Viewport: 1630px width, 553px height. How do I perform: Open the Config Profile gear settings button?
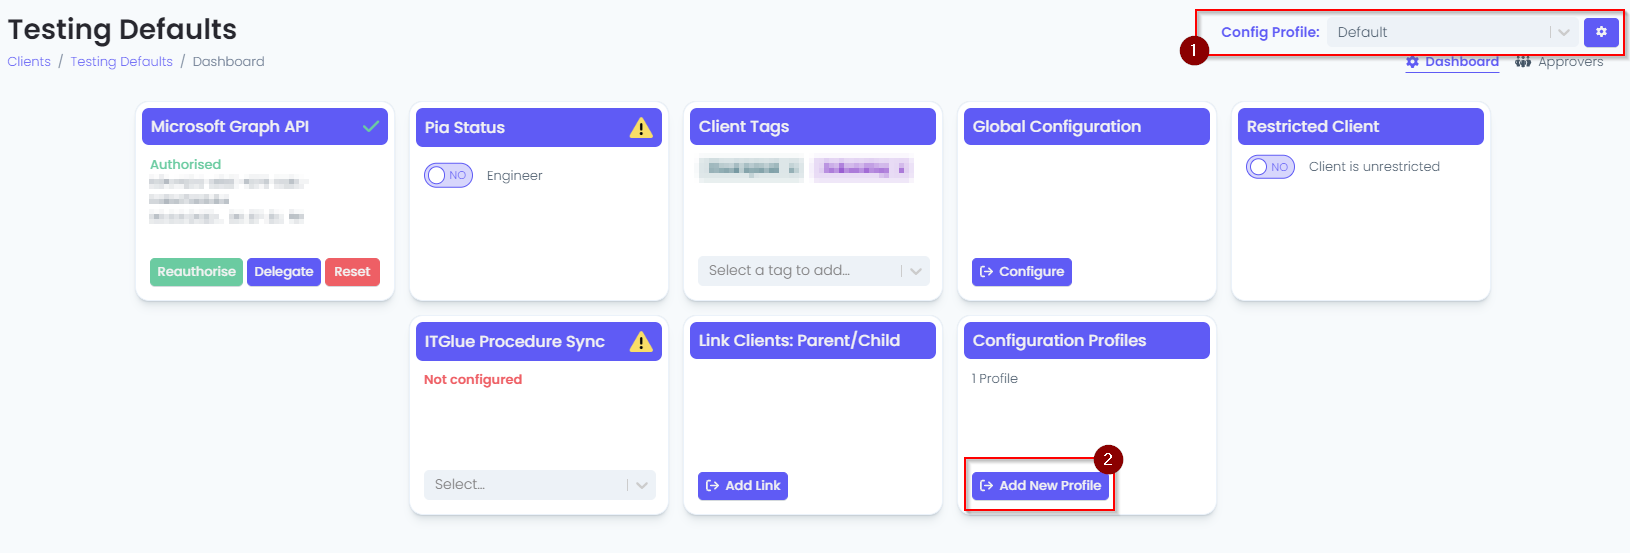[x=1600, y=32]
